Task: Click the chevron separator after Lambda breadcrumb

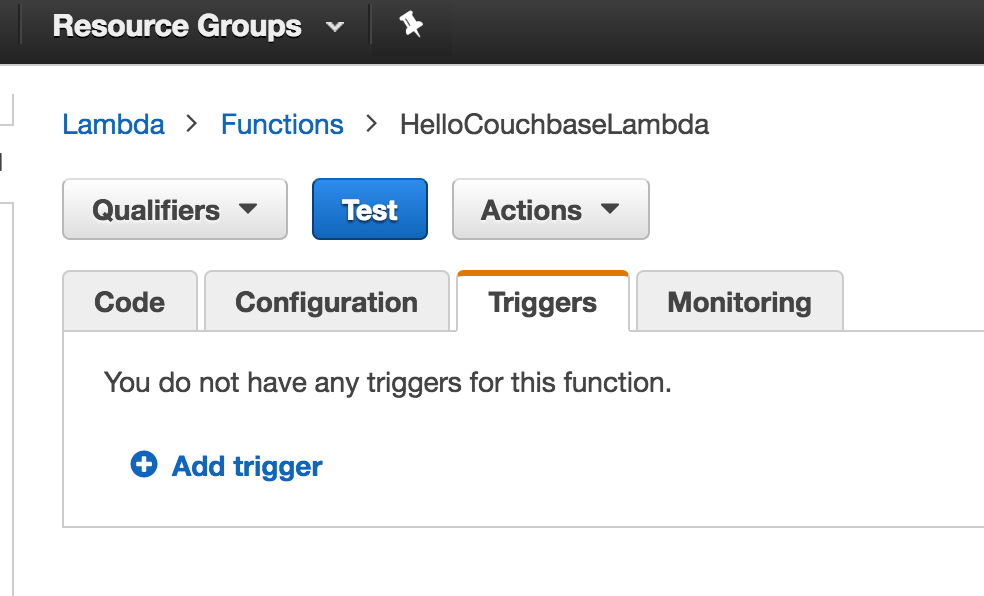Action: click(x=192, y=124)
